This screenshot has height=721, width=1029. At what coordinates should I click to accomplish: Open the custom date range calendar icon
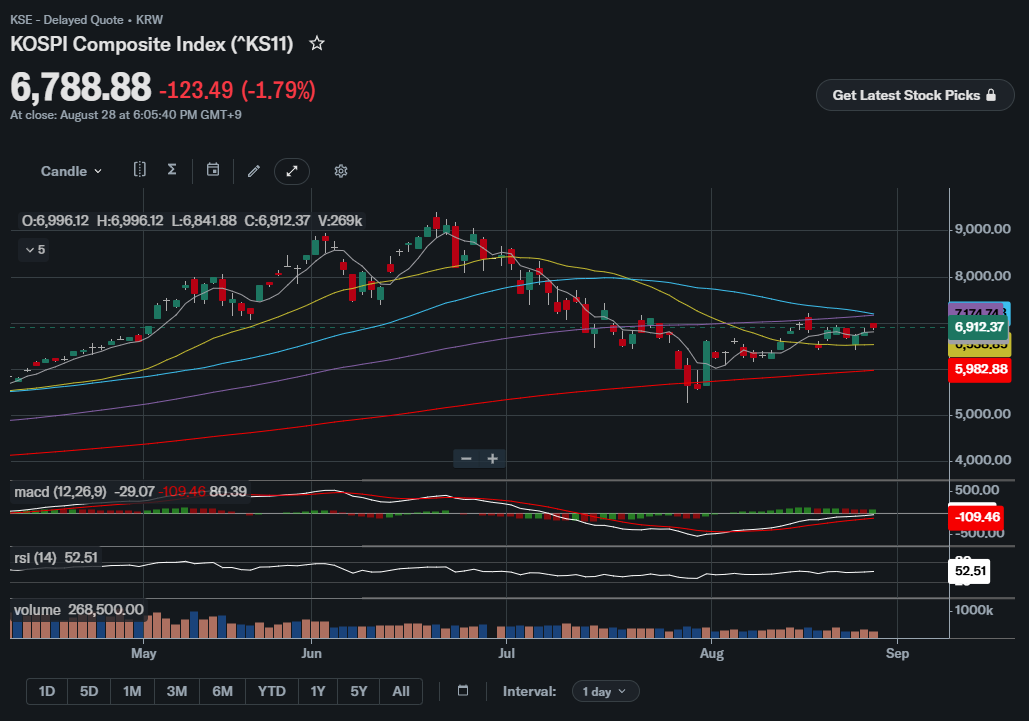[x=463, y=690]
